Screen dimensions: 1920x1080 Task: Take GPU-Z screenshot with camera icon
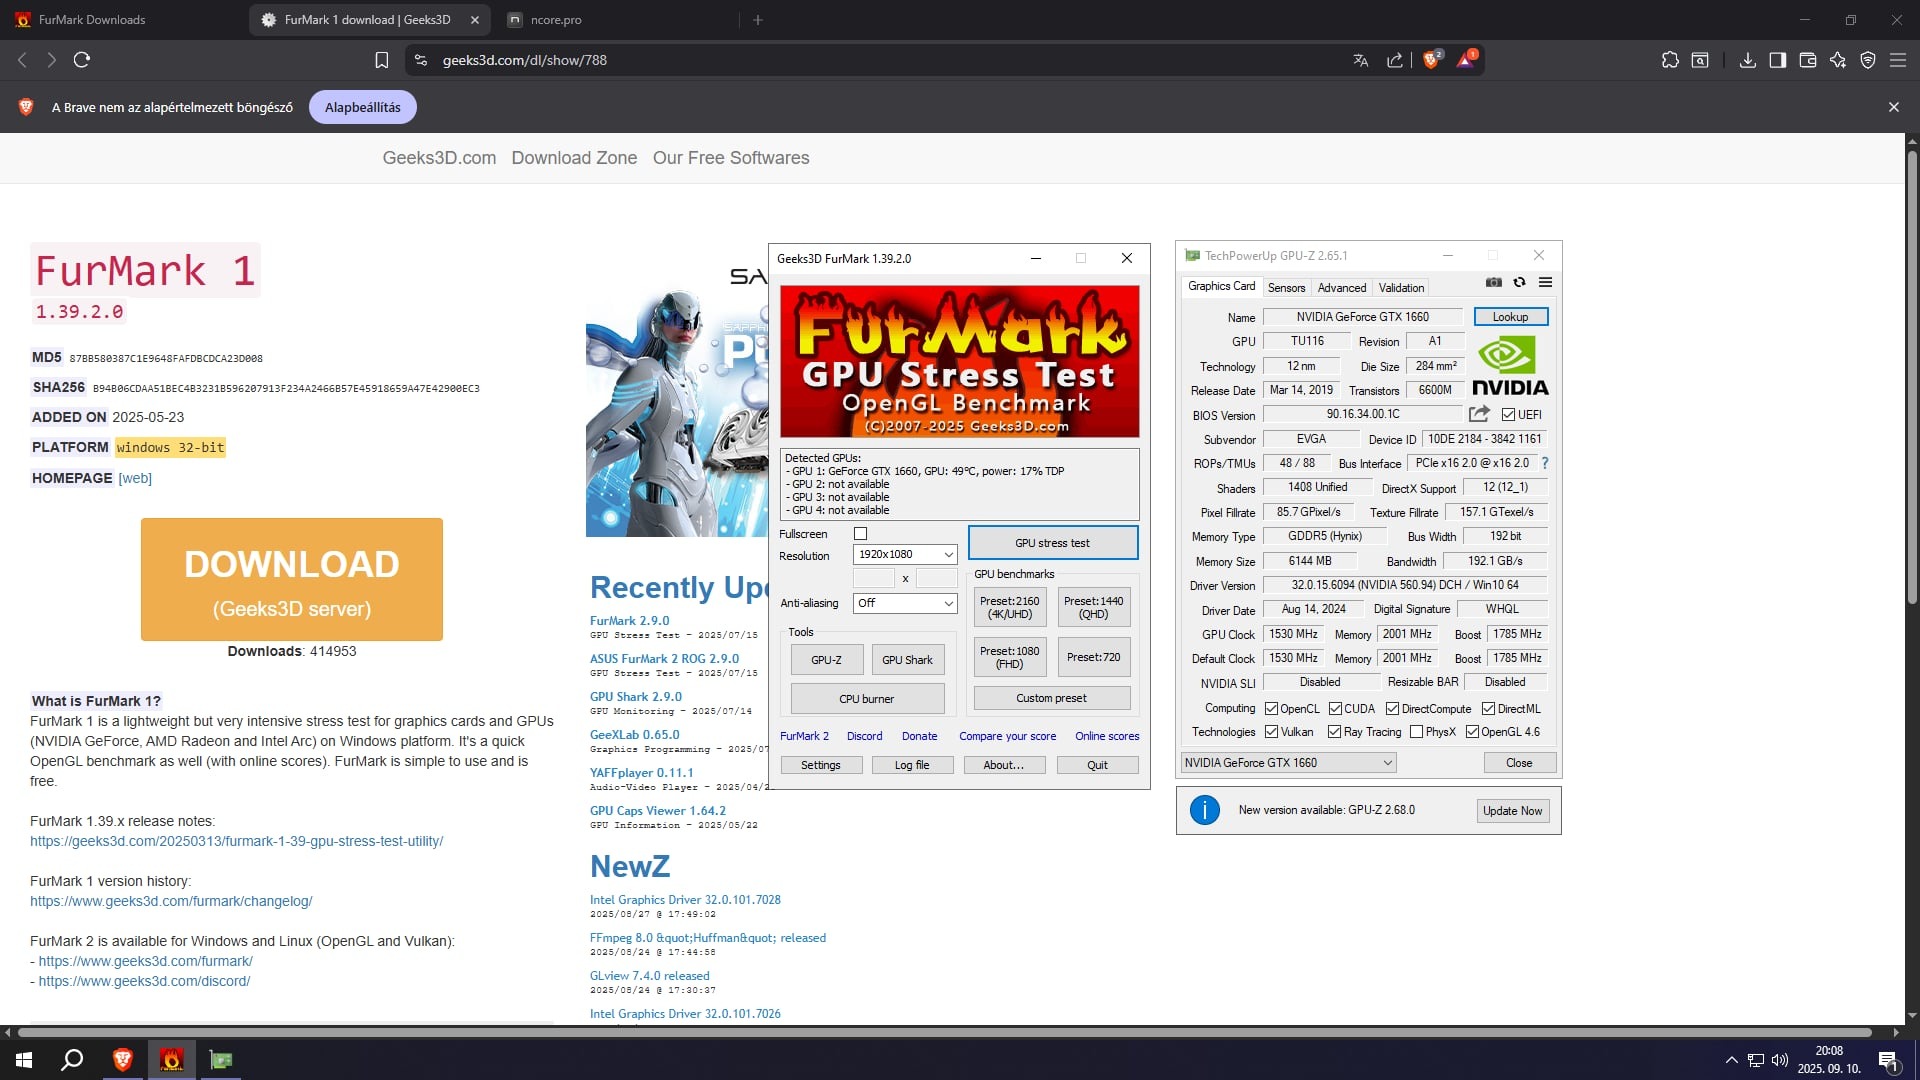point(1493,283)
